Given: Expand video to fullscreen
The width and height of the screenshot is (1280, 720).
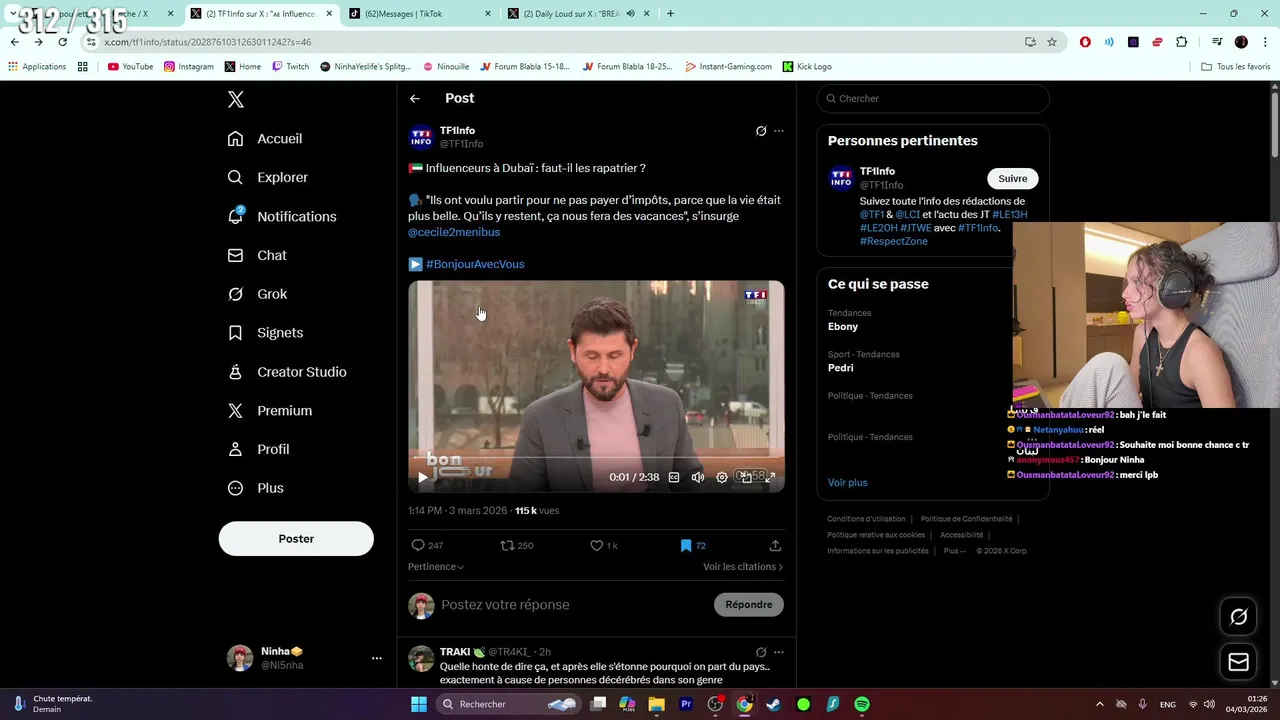Looking at the screenshot, I should [x=770, y=478].
